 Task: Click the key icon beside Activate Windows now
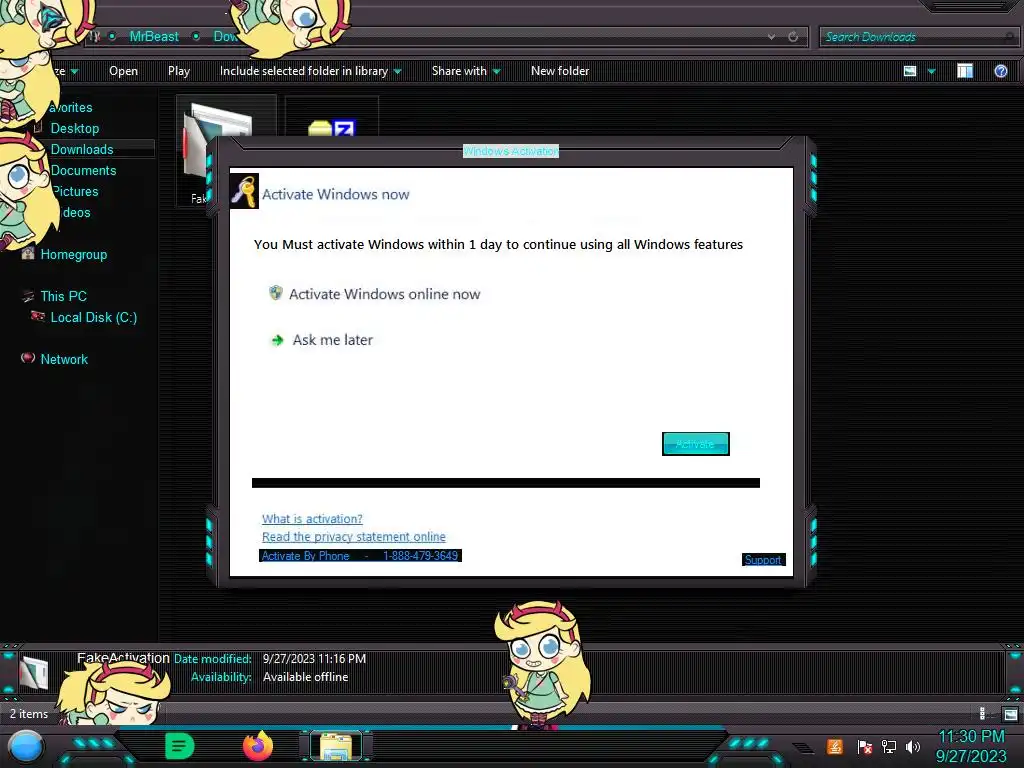(x=244, y=191)
